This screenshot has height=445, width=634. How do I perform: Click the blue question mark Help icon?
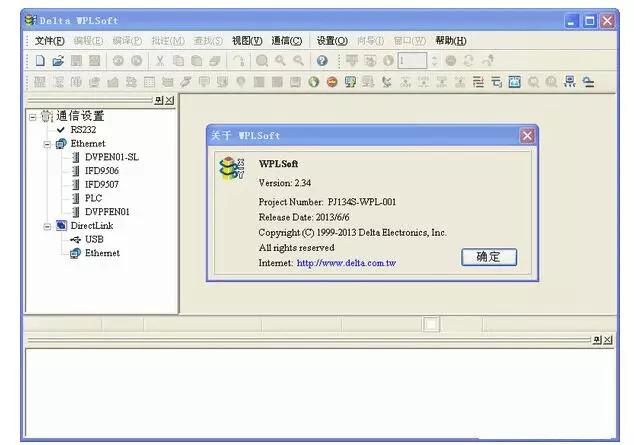point(322,61)
